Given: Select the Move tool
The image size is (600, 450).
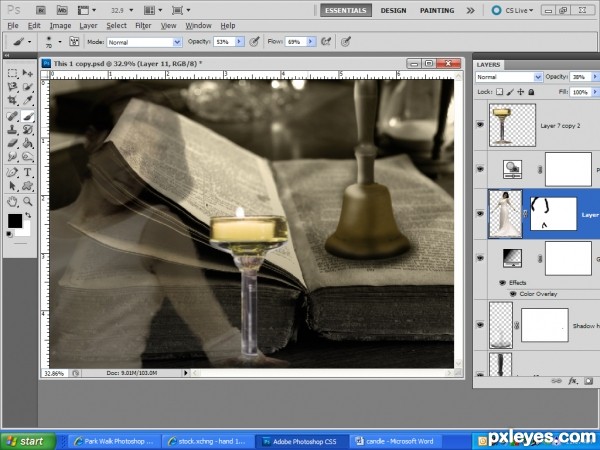Looking at the screenshot, I should coord(28,73).
